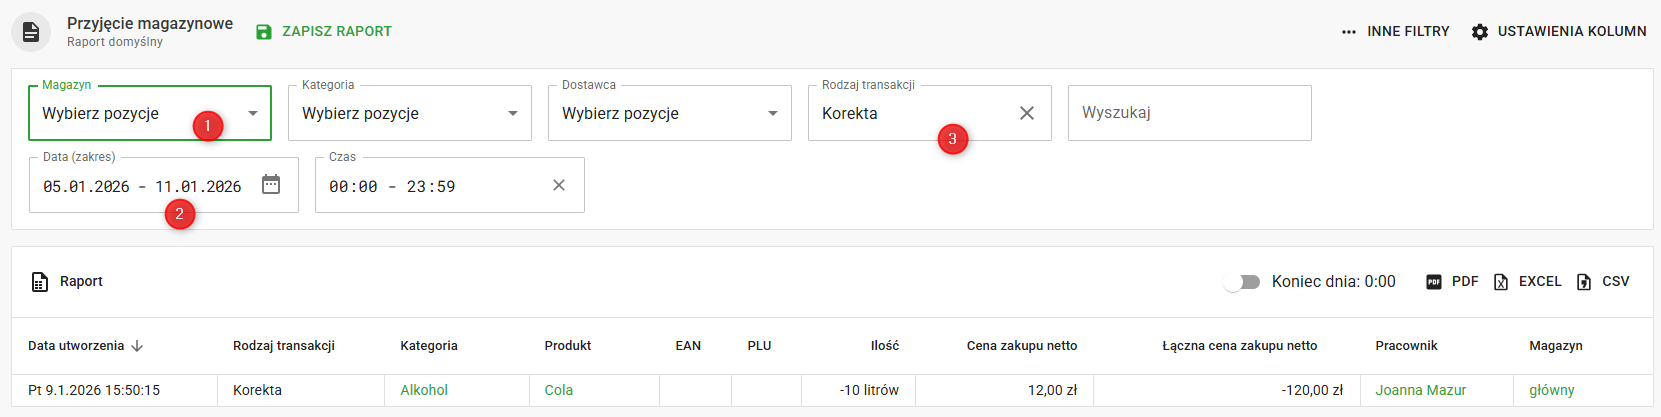Viewport: 1661px width, 417px height.
Task: Click into the Wyszukaj search field
Action: click(1189, 113)
